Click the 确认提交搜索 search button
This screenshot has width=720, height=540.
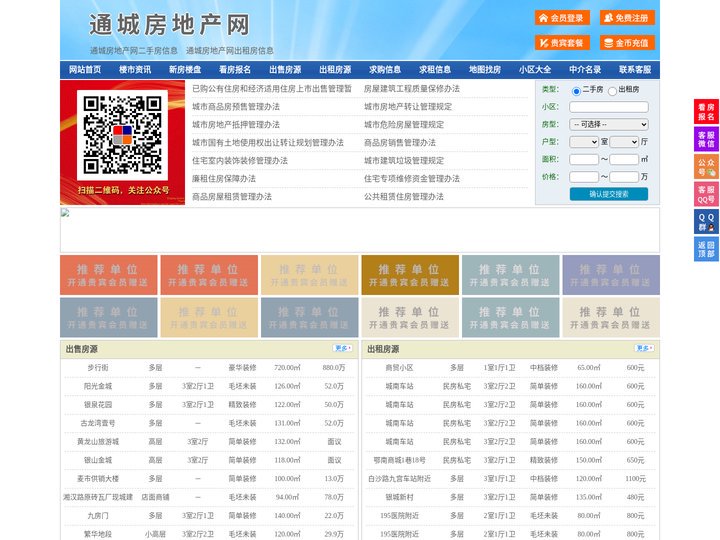[x=609, y=194]
